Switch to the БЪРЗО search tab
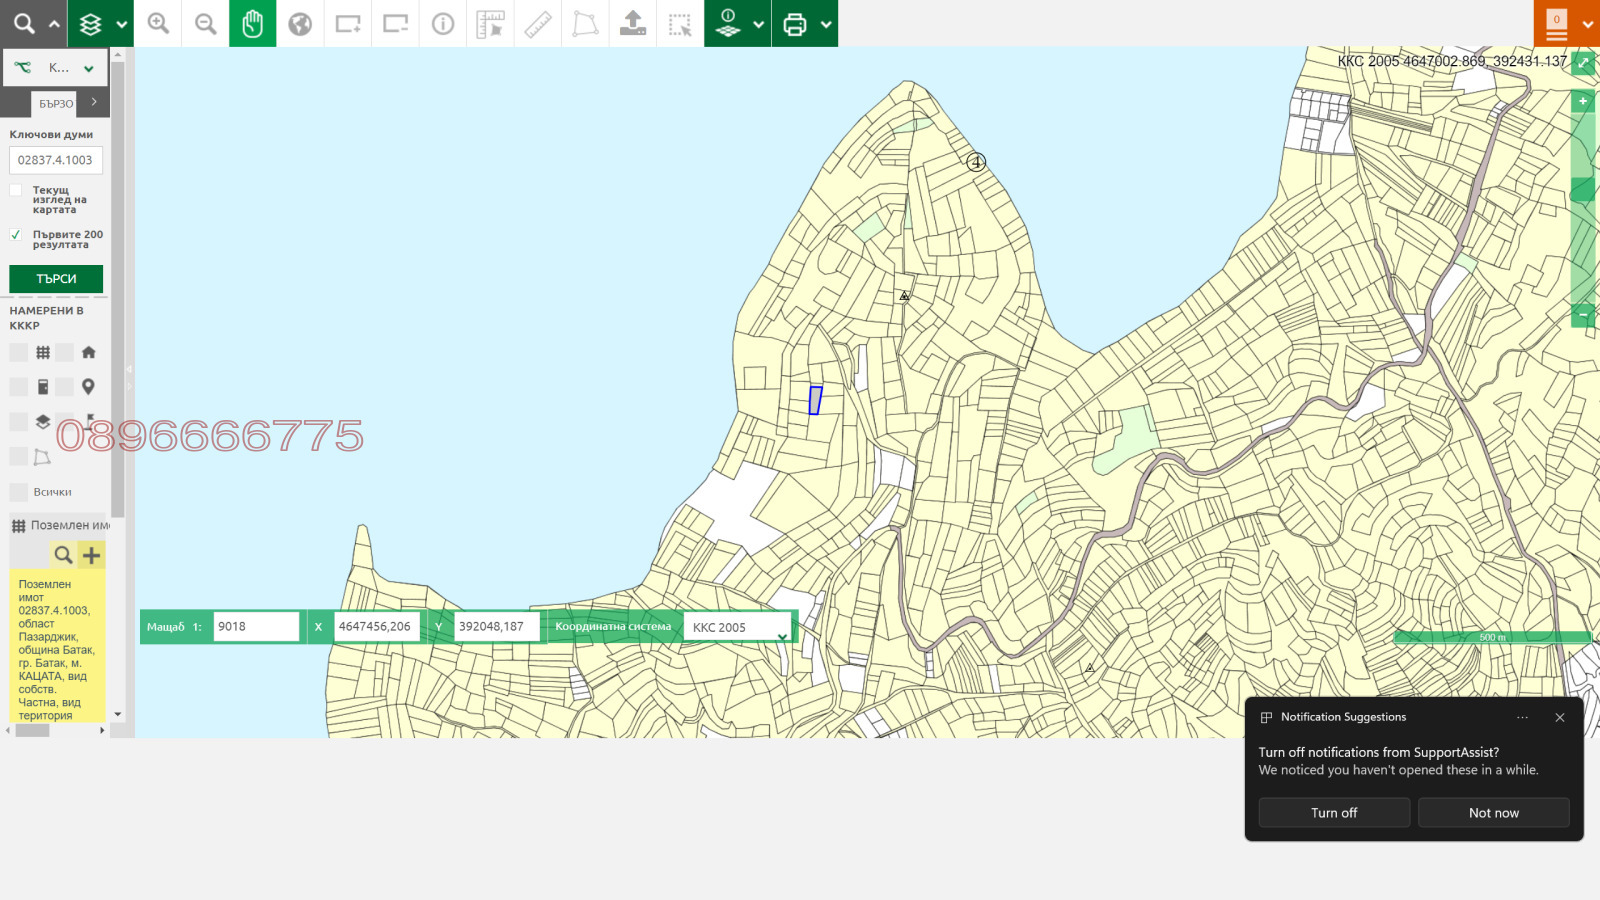 click(56, 103)
